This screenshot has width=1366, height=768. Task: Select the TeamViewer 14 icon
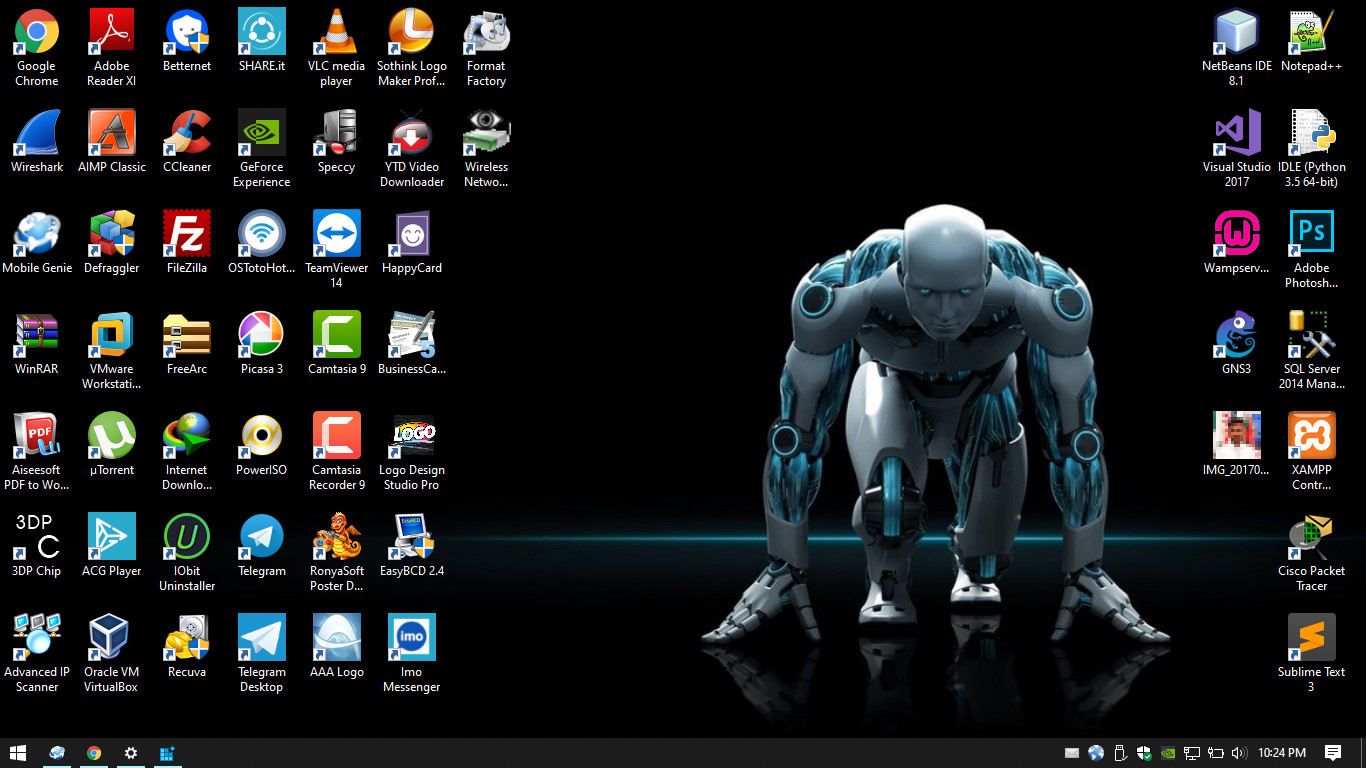[337, 234]
